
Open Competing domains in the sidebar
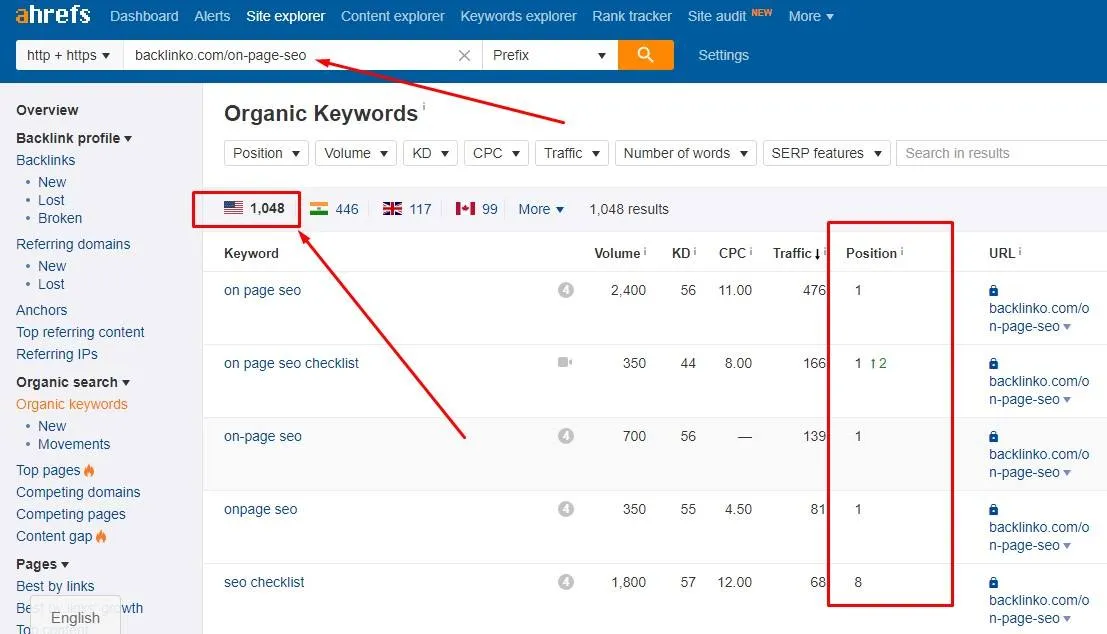pos(78,492)
